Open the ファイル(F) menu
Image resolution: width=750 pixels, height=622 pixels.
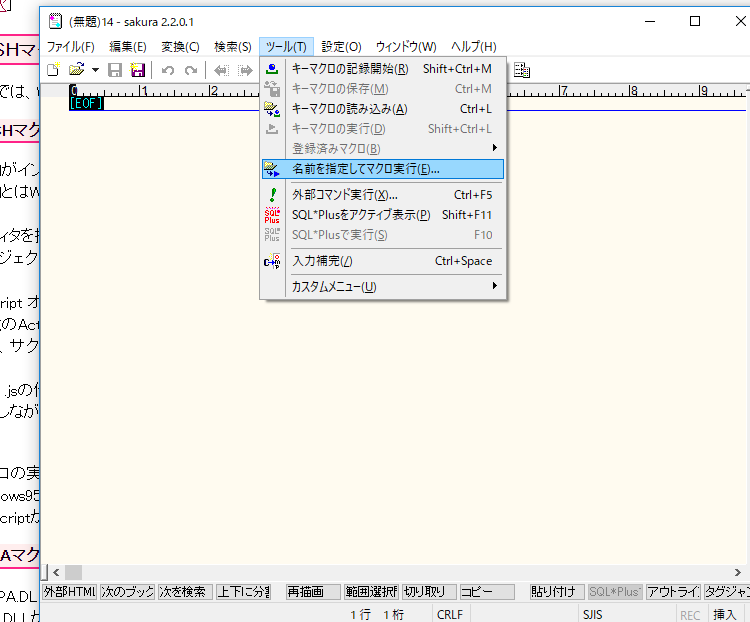tap(70, 47)
